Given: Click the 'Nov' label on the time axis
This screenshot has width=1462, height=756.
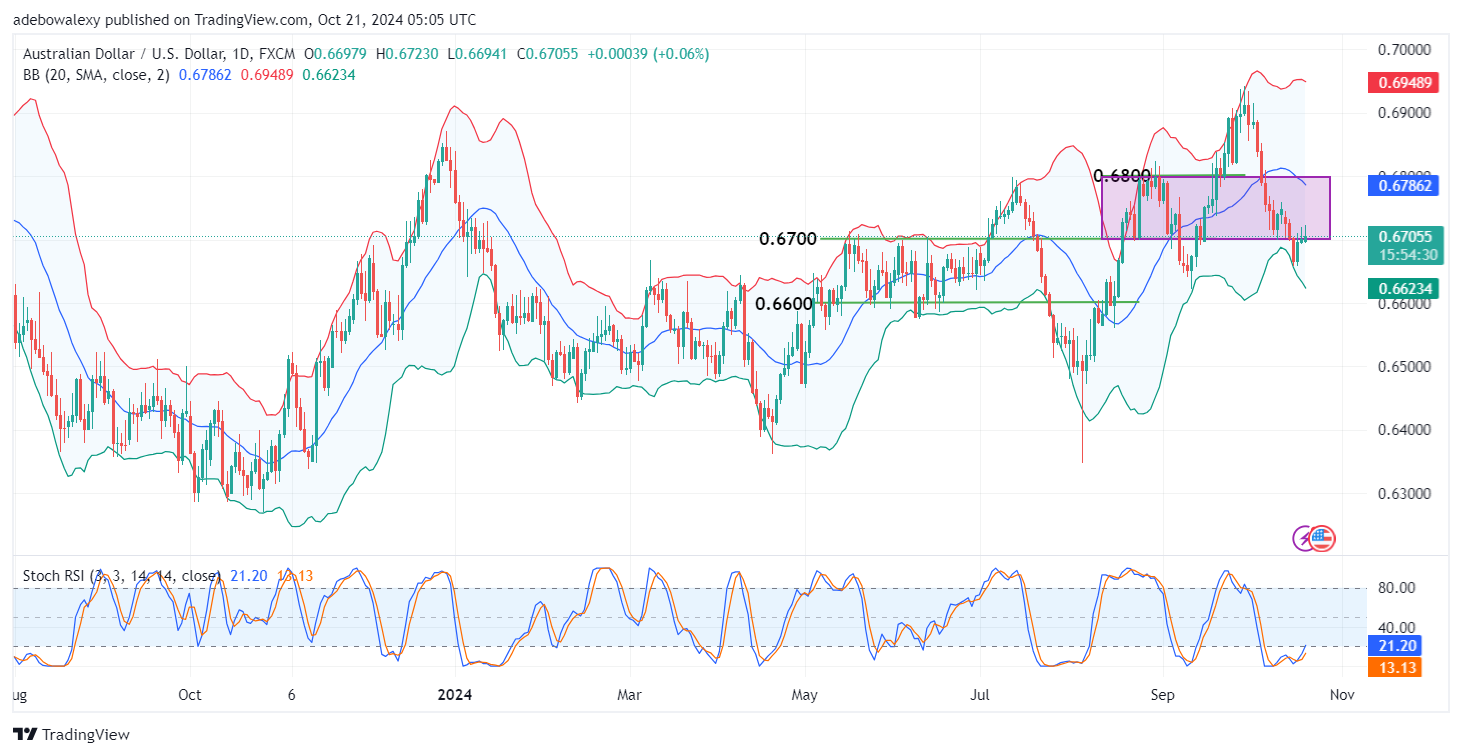Looking at the screenshot, I should 1341,695.
